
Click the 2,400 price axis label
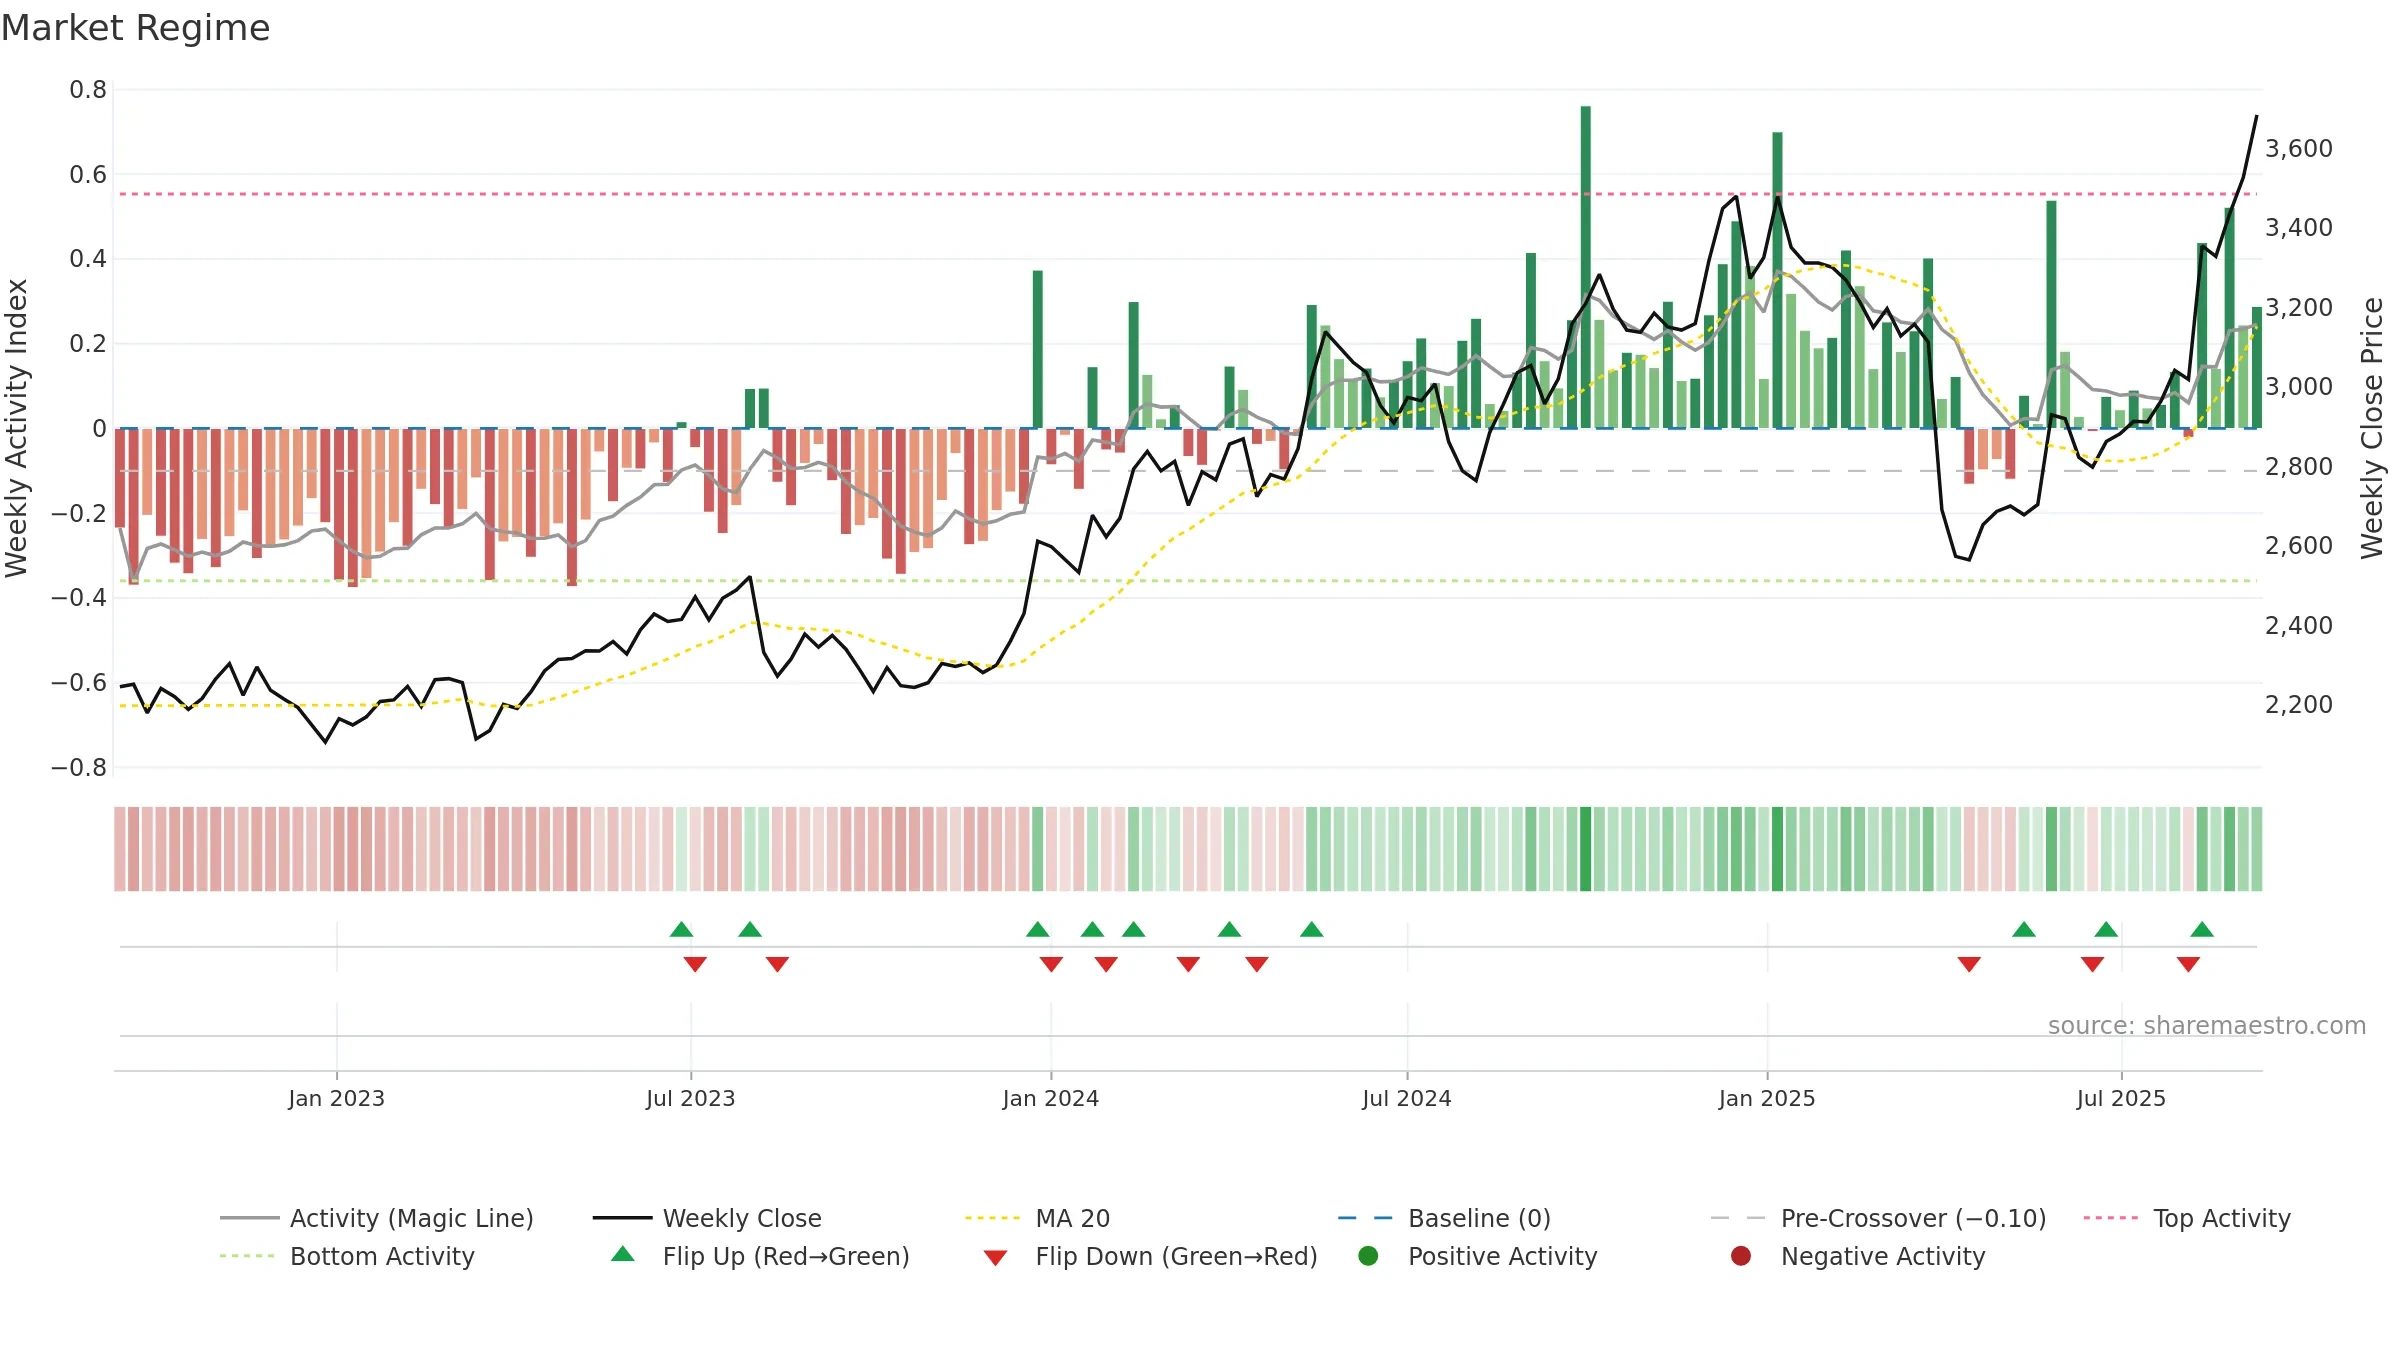click(2298, 625)
